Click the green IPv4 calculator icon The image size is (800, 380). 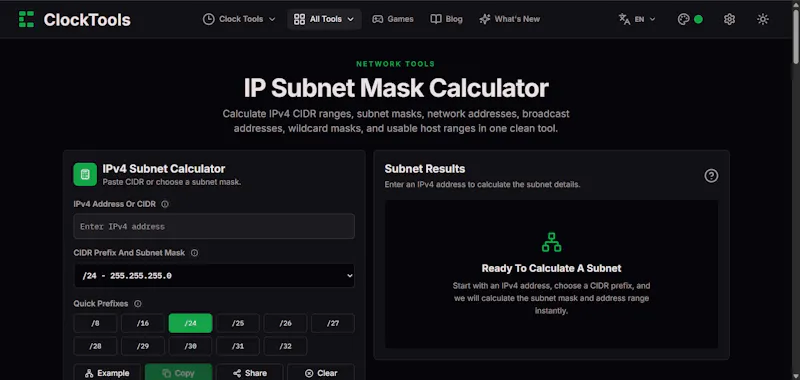tap(85, 174)
